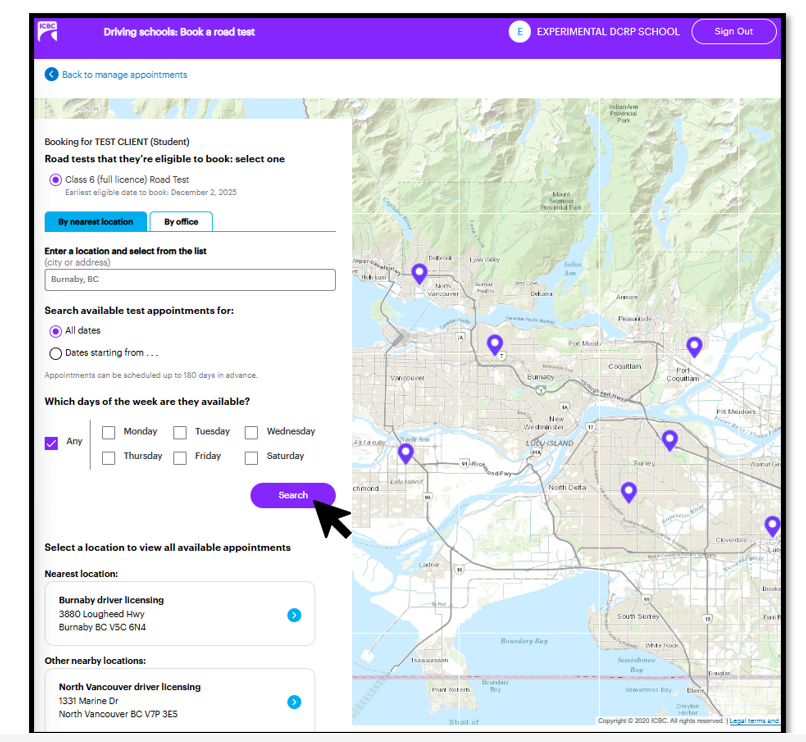Viewport: 806px width, 742px height.
Task: Check the Wednesday checkbox
Action: (251, 432)
